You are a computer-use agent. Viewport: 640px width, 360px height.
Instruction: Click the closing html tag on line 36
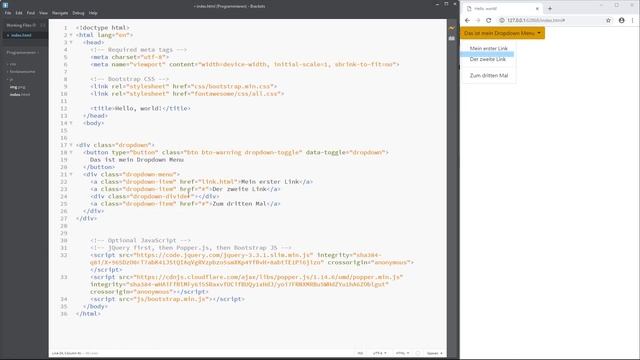[x=88, y=314]
